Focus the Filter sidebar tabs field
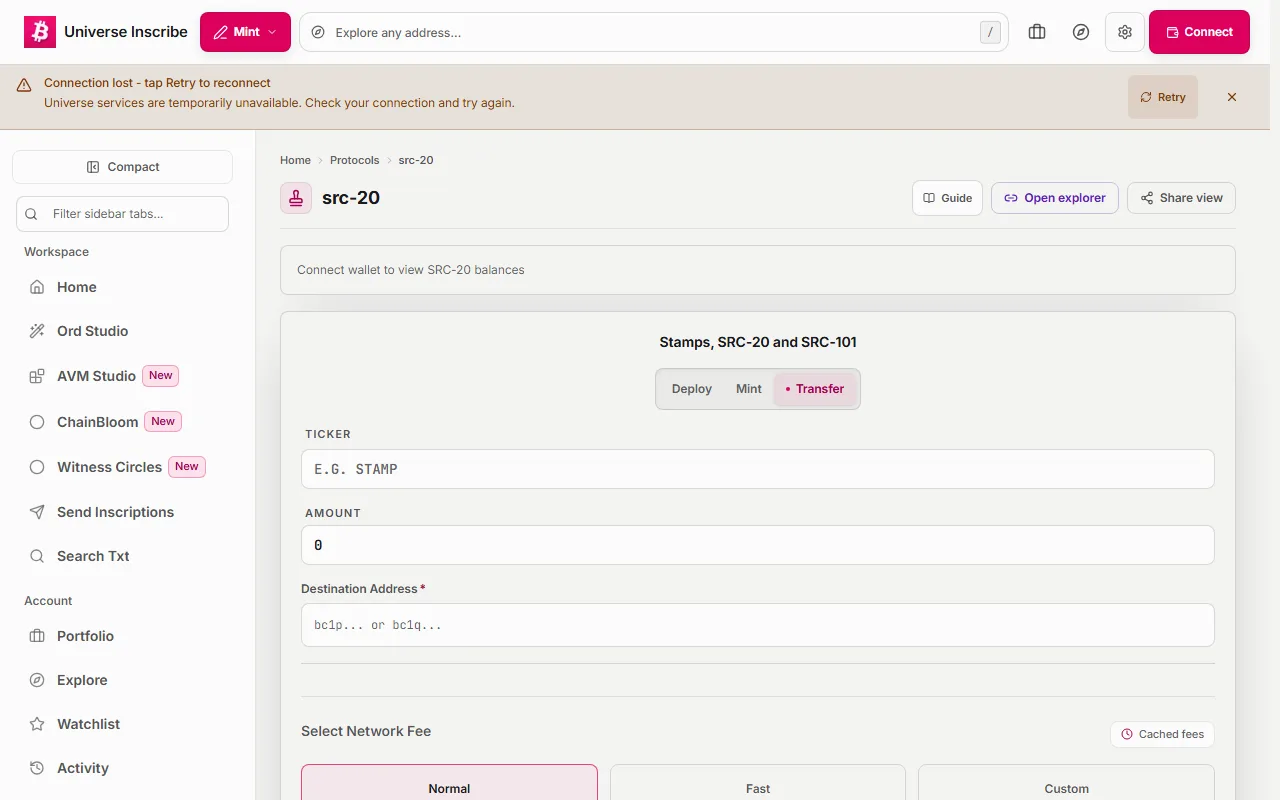This screenshot has width=1280, height=800. (122, 214)
